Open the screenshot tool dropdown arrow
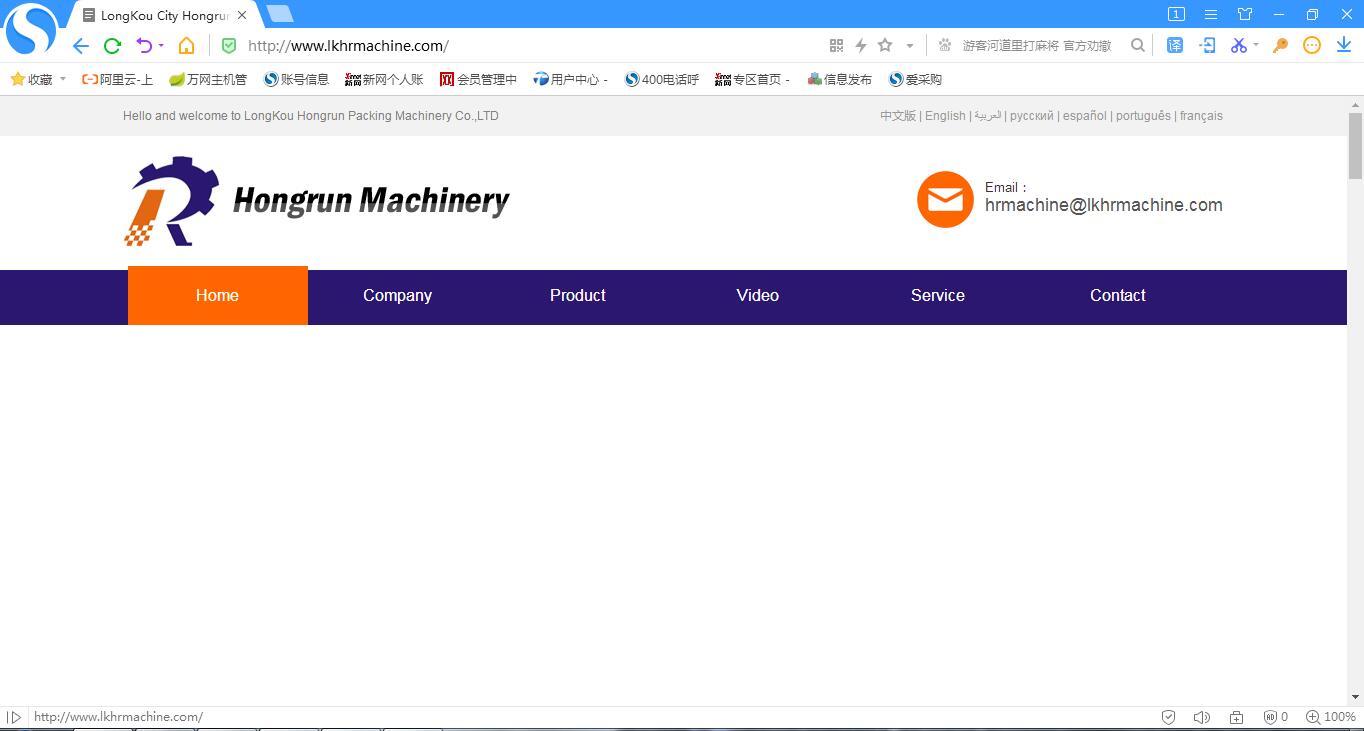The width and height of the screenshot is (1364, 731). [x=1256, y=46]
